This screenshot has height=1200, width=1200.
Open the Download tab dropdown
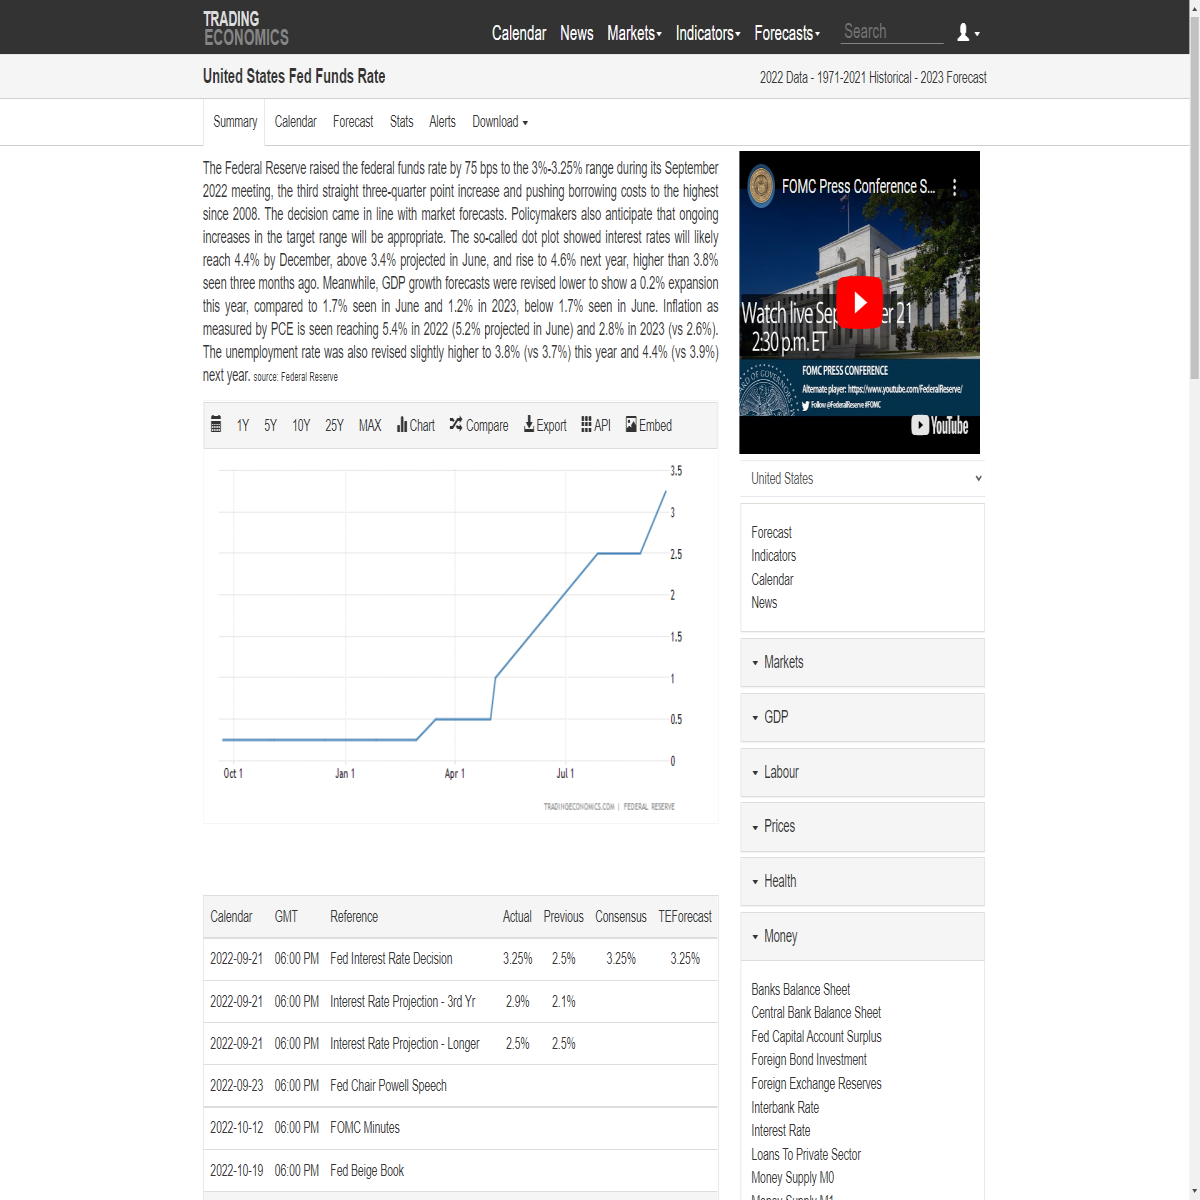(500, 122)
